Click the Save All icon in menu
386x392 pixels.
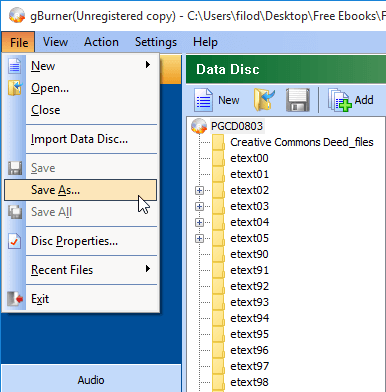[x=15, y=212]
